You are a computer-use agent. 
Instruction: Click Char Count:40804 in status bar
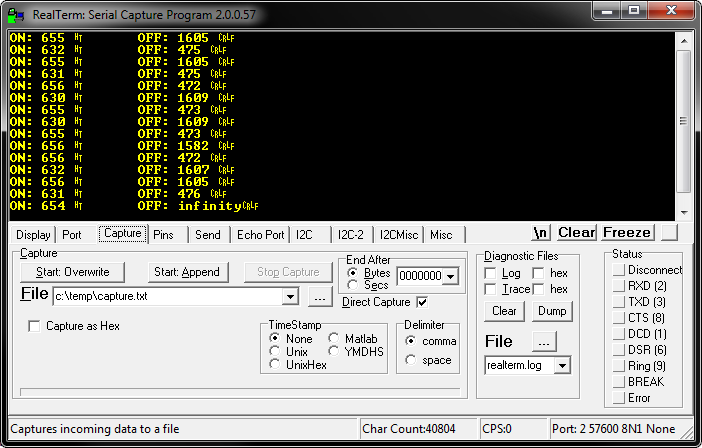coord(408,429)
